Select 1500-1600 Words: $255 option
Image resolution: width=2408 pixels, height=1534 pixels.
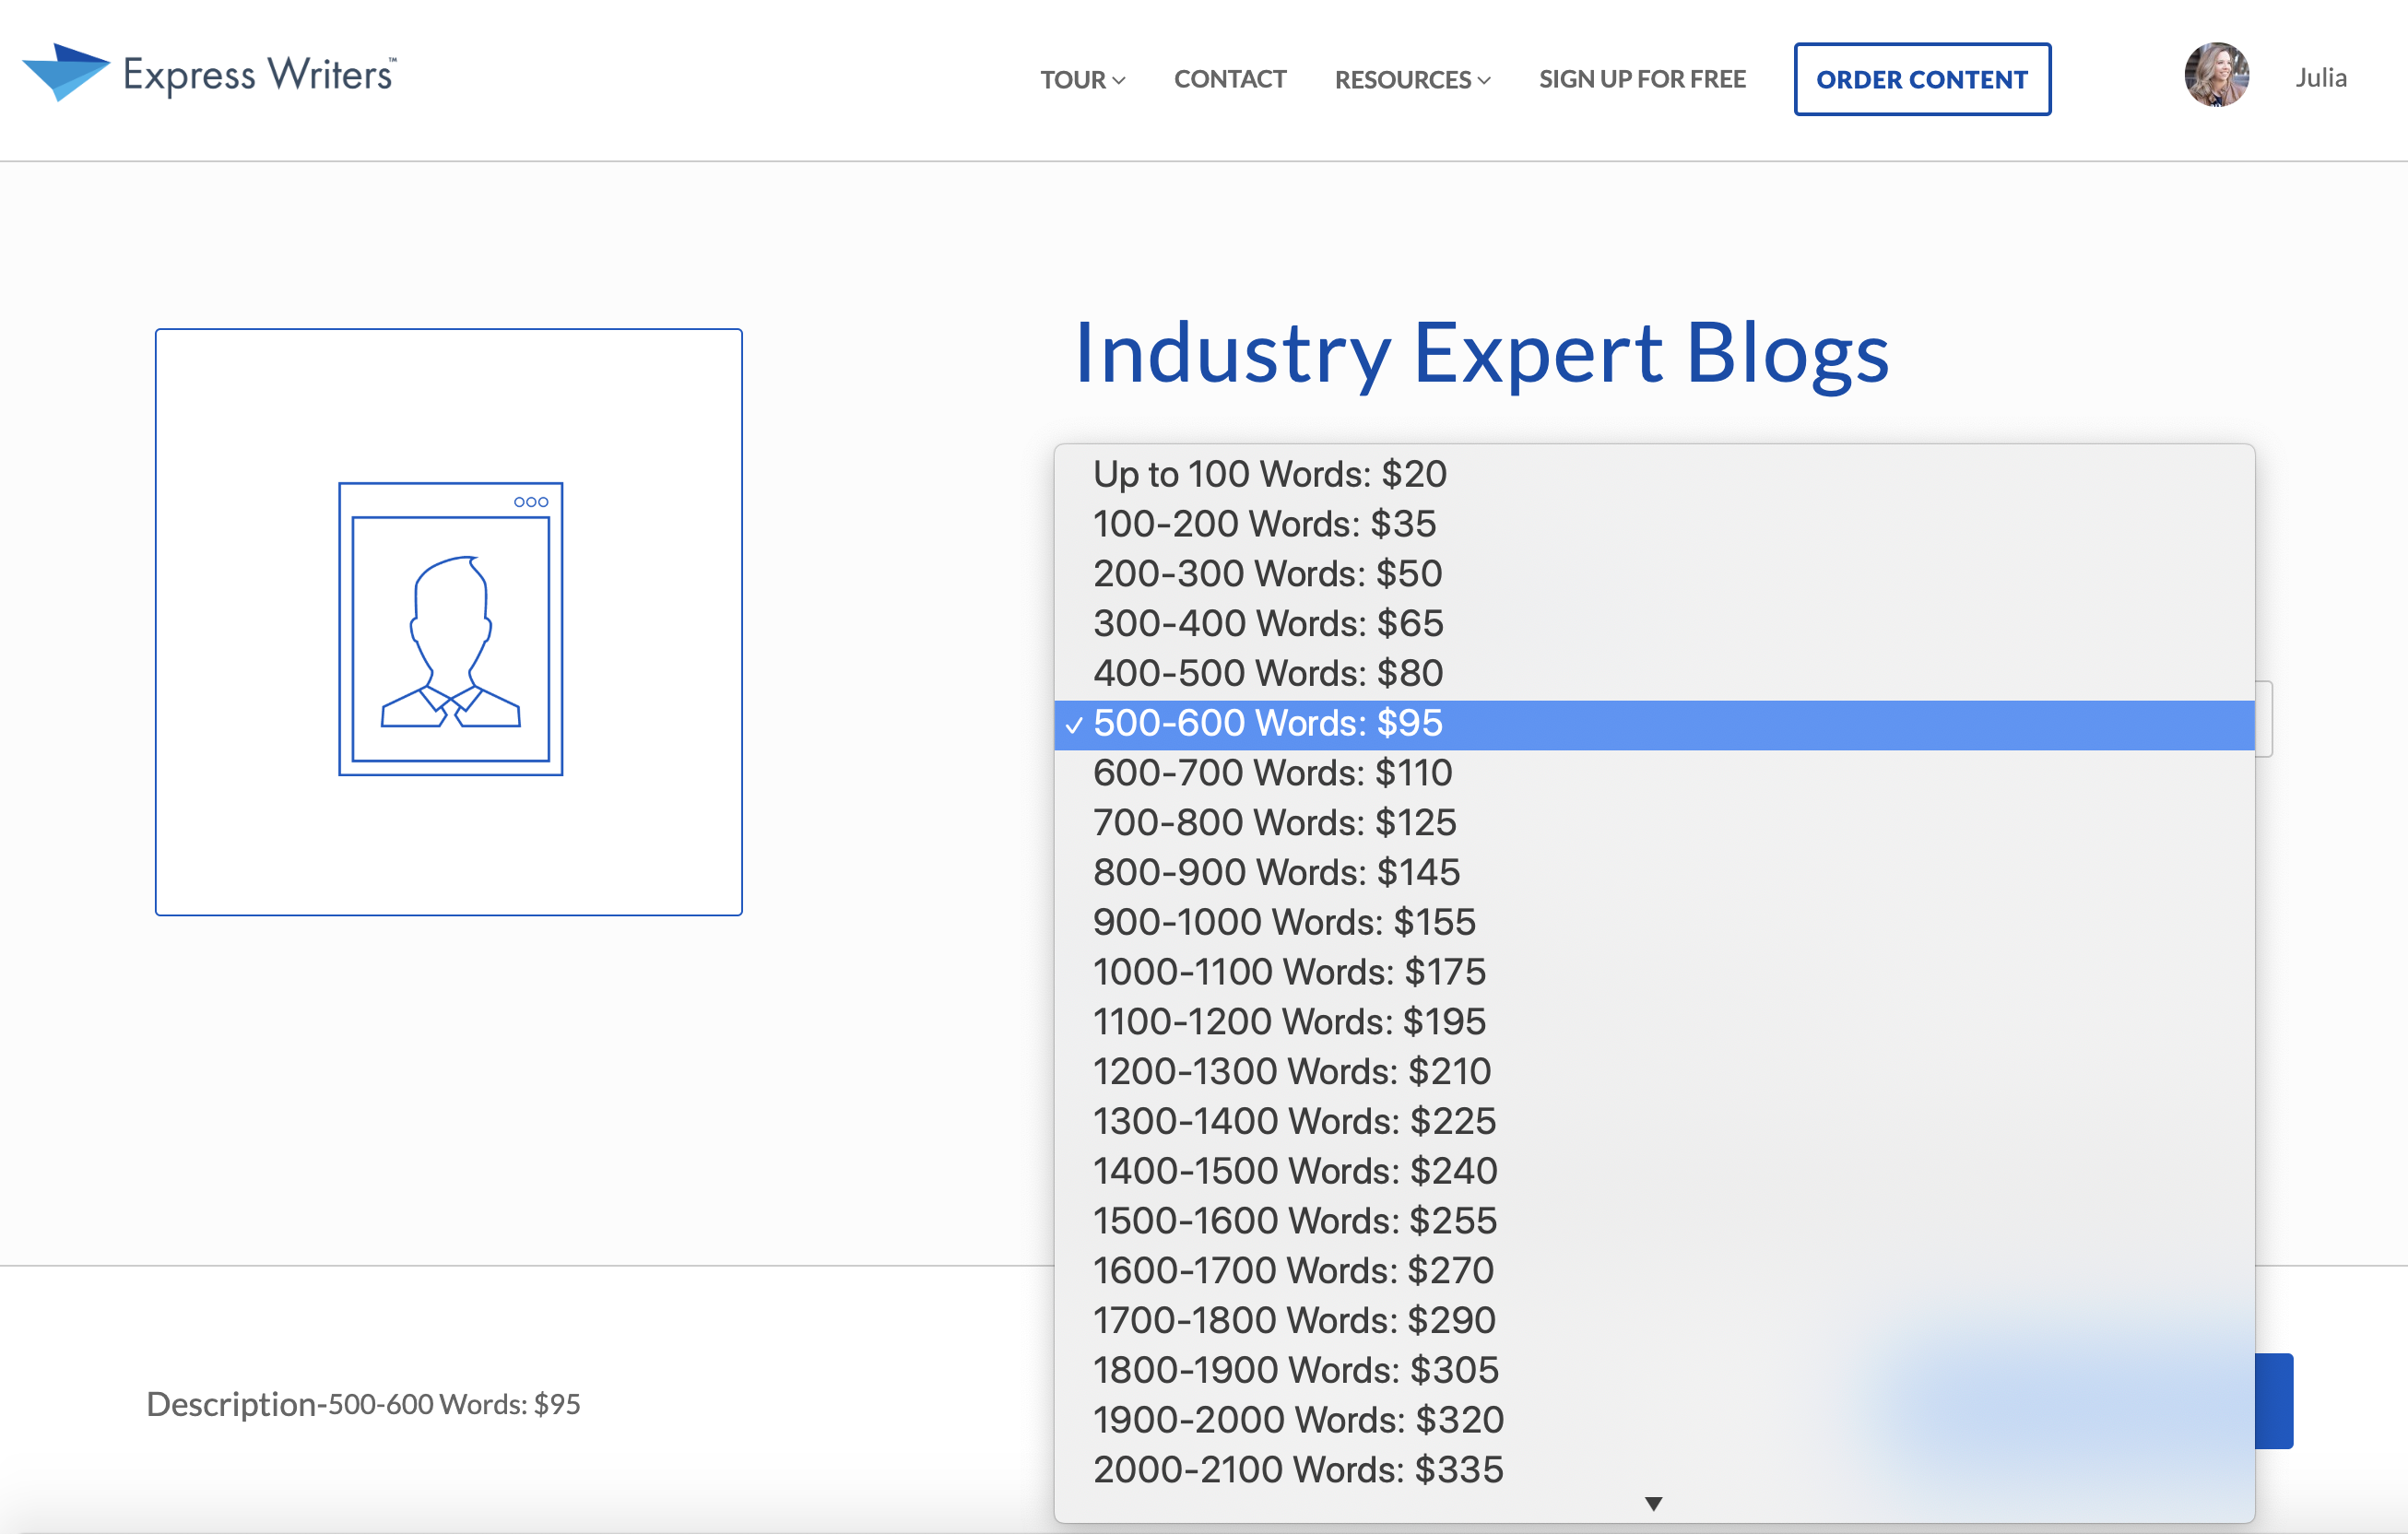click(x=1654, y=1221)
